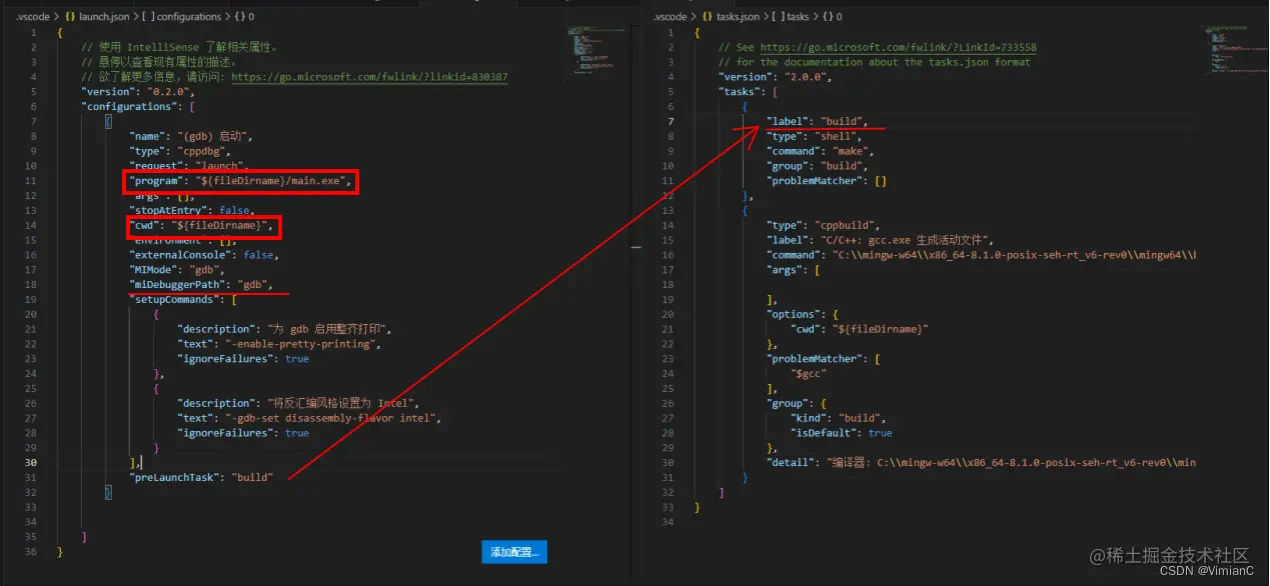Click the comment "// 使用 IntelliSense 了解相关属性。"

point(179,47)
